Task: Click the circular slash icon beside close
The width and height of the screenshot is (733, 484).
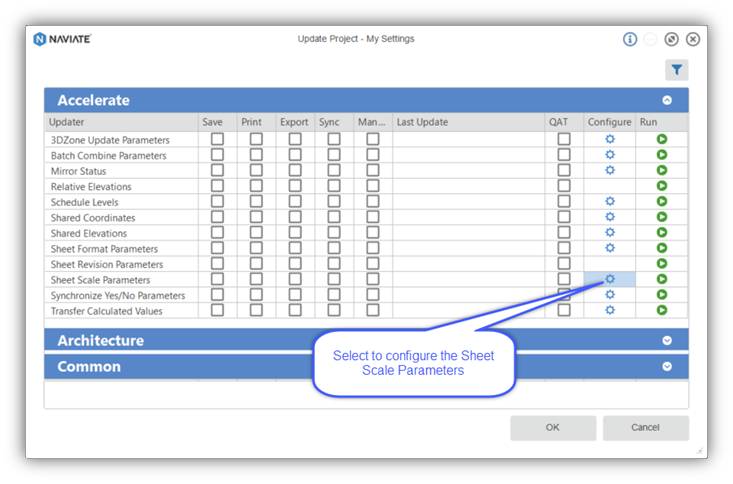Action: click(671, 39)
